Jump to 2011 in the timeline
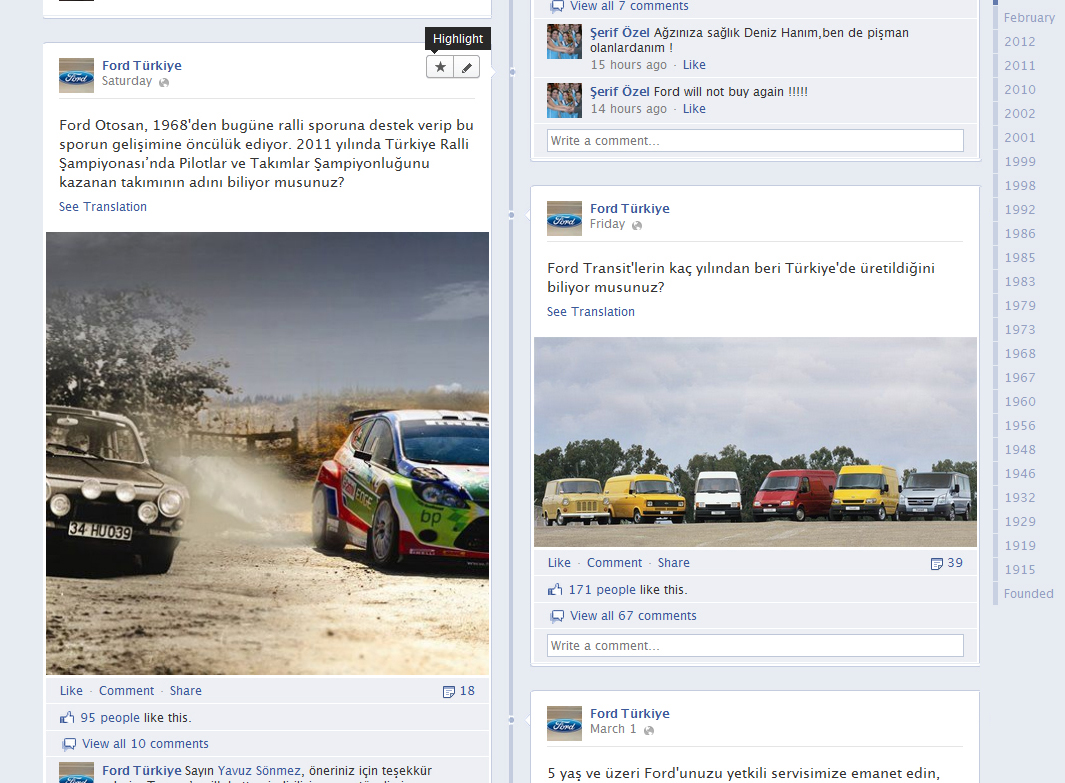Viewport: 1065px width, 783px height. 1019,66
